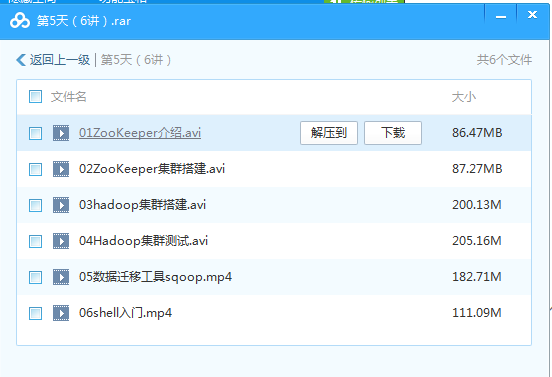Check the box for 04Hadoop集群测试.avi

point(36,241)
